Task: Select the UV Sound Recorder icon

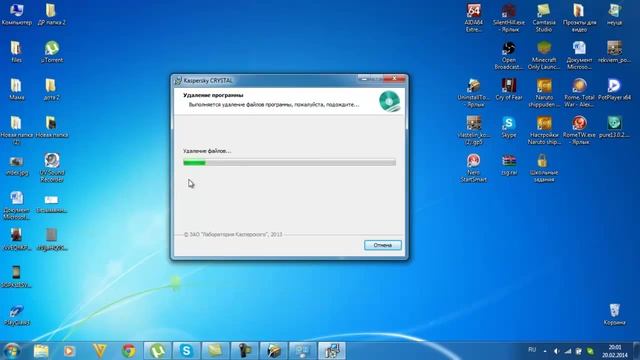Action: pos(52,167)
